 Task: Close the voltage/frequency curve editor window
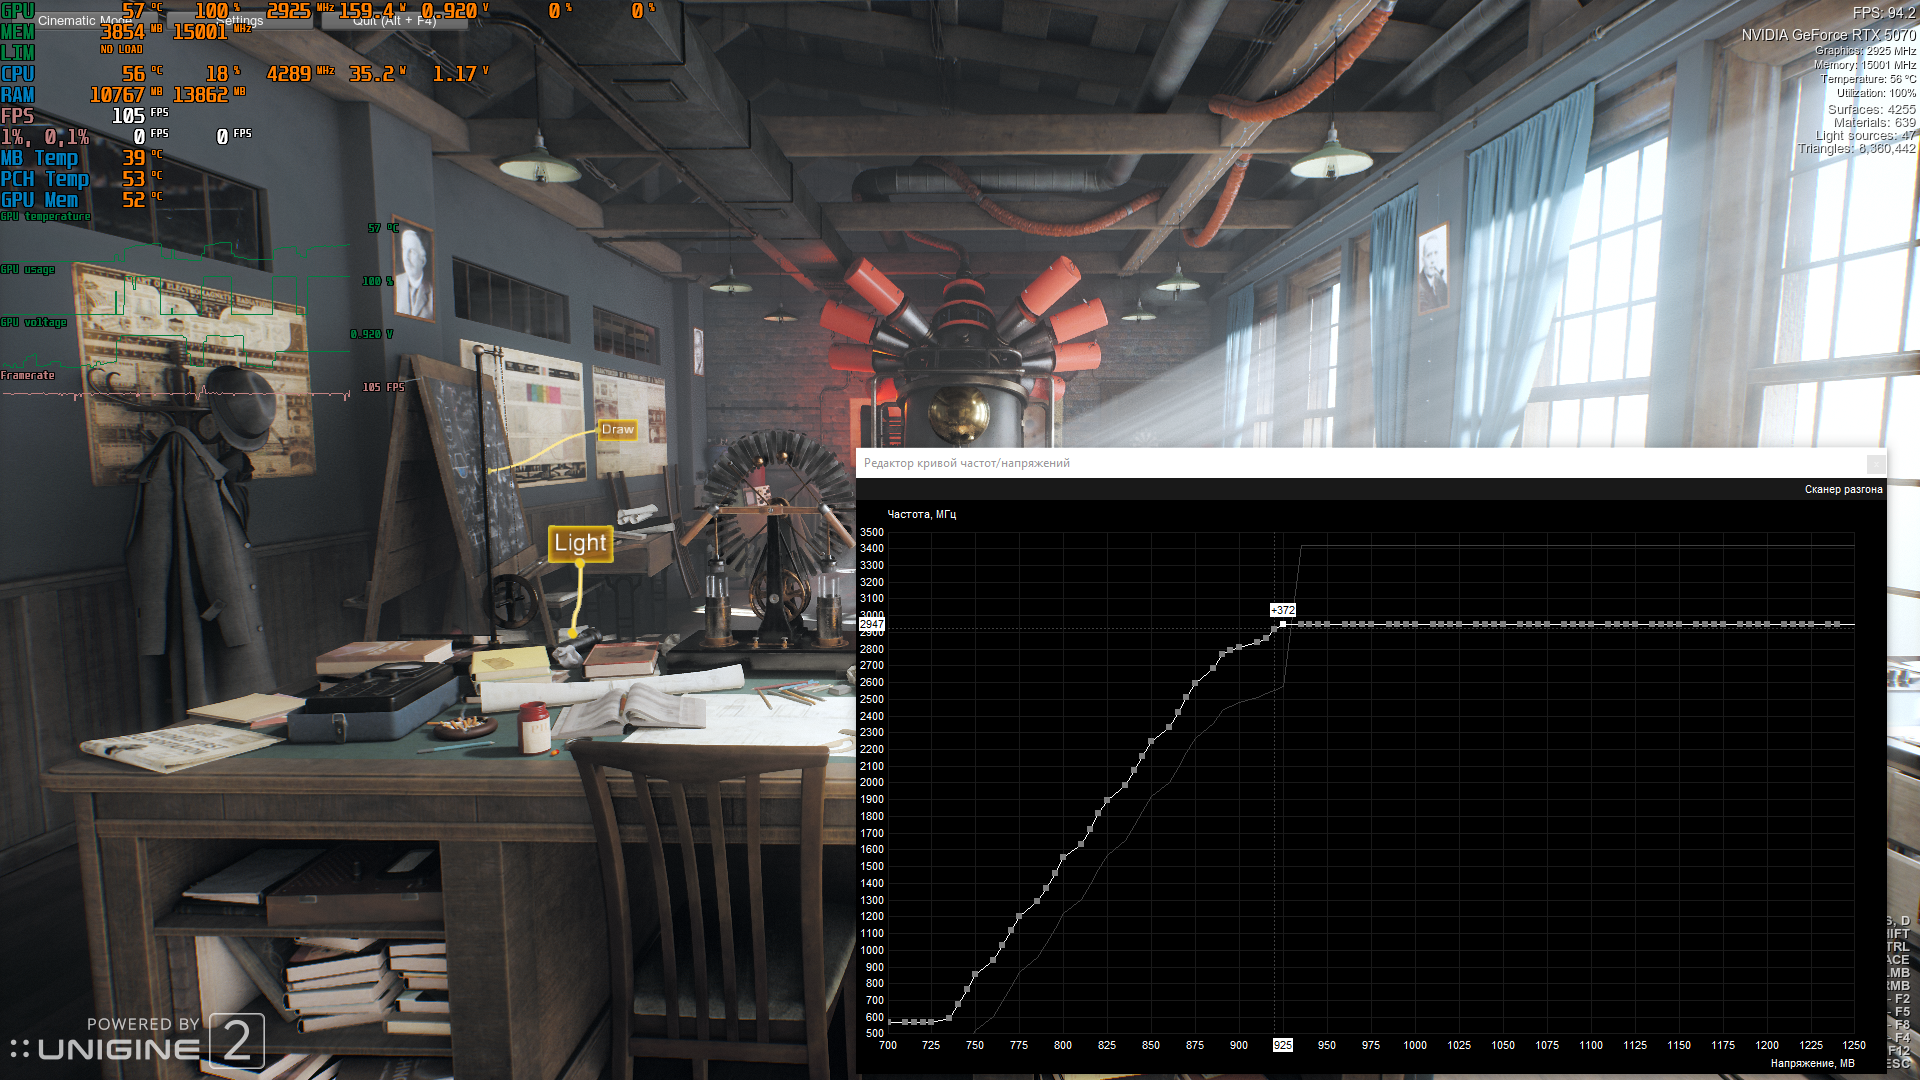click(1875, 464)
